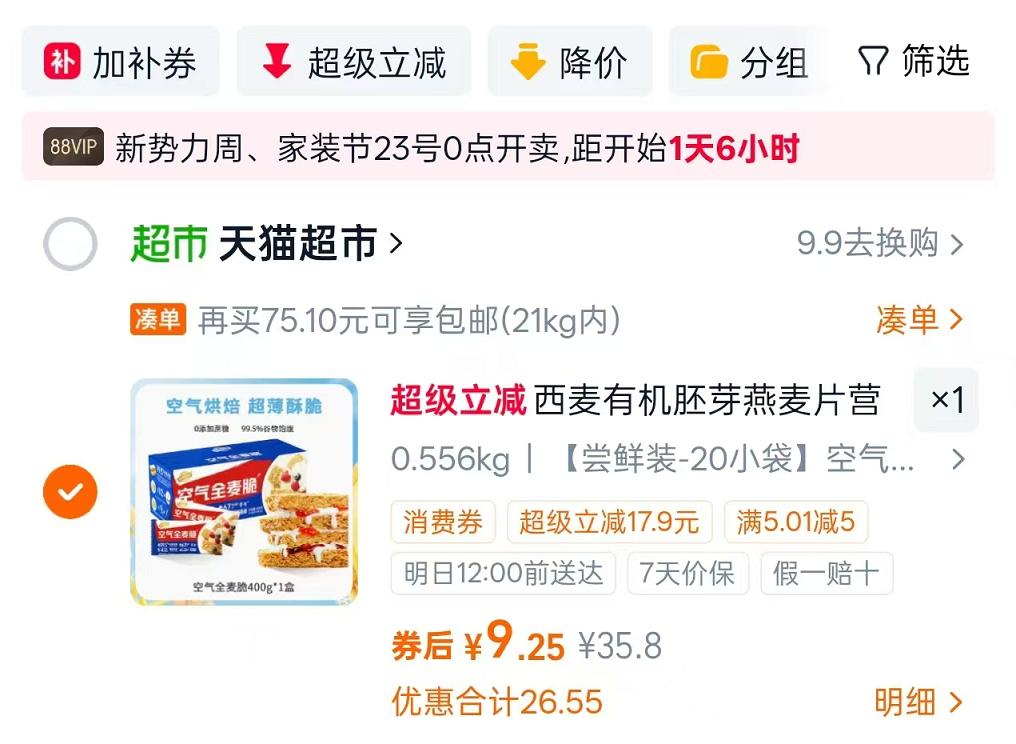The height and width of the screenshot is (744, 1016).
Task: Open the 空气全麦脆 product thumbnail
Action: click(244, 492)
